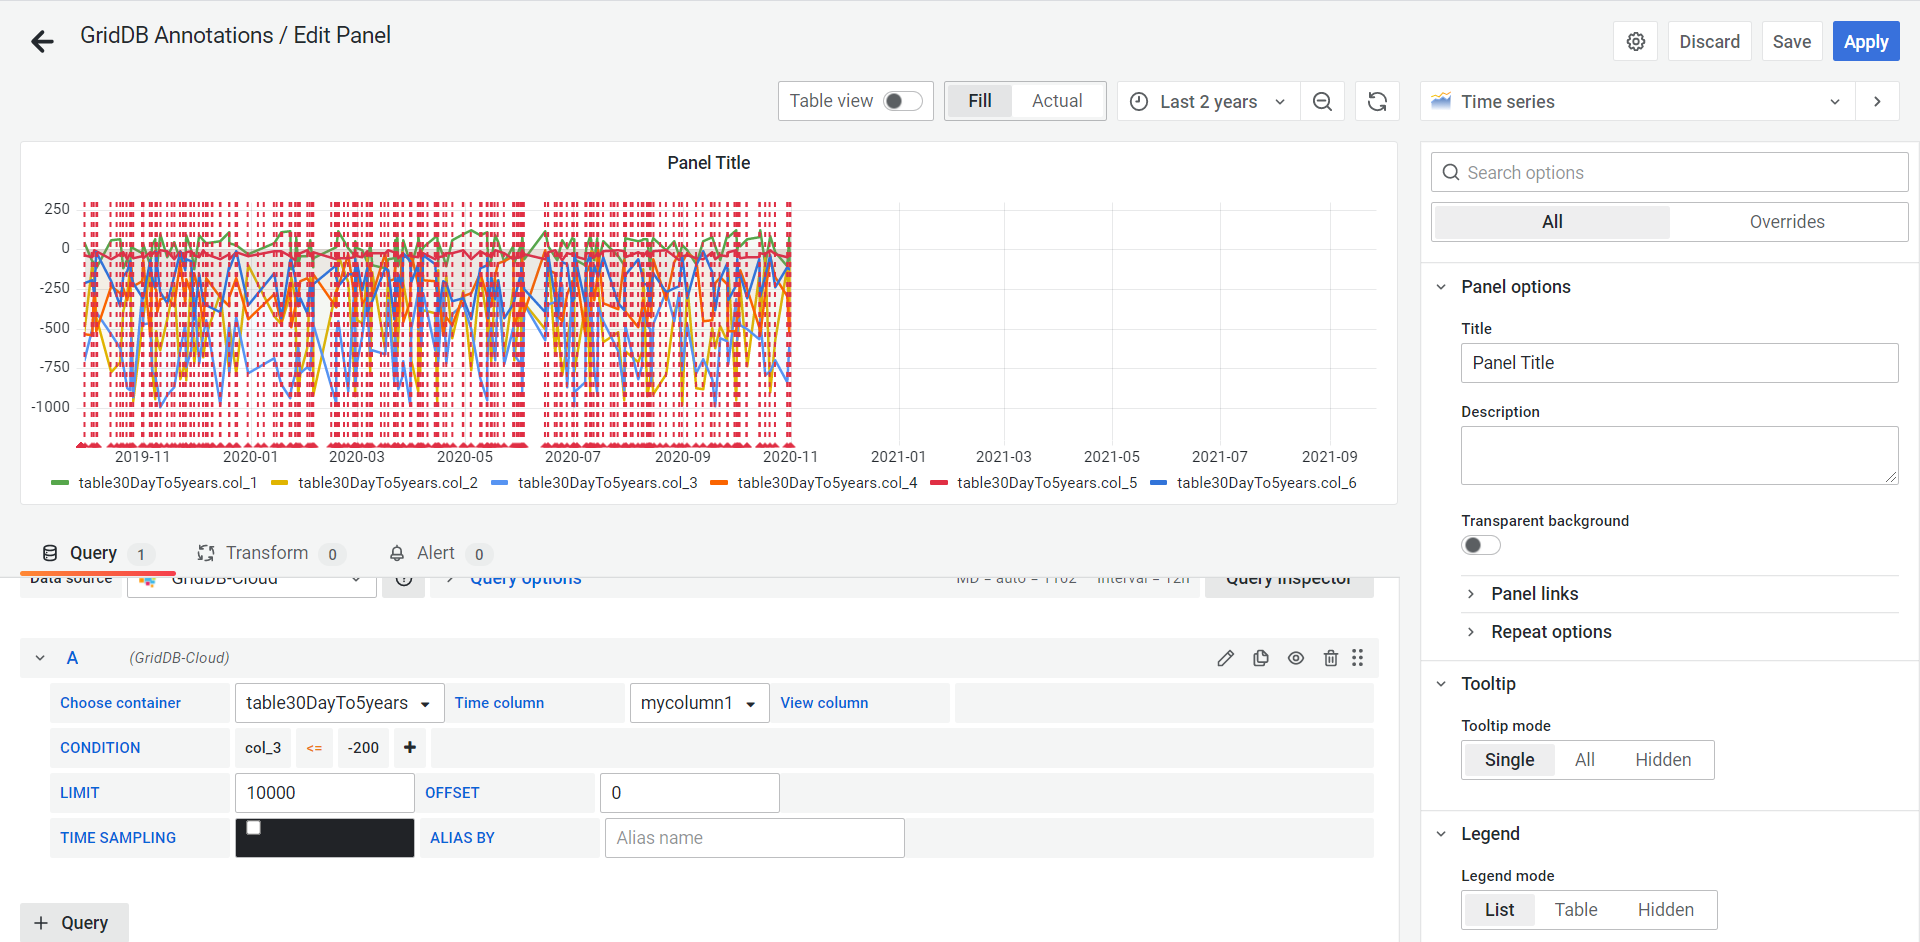Click the back arrow to leave Edit Panel

(42, 41)
